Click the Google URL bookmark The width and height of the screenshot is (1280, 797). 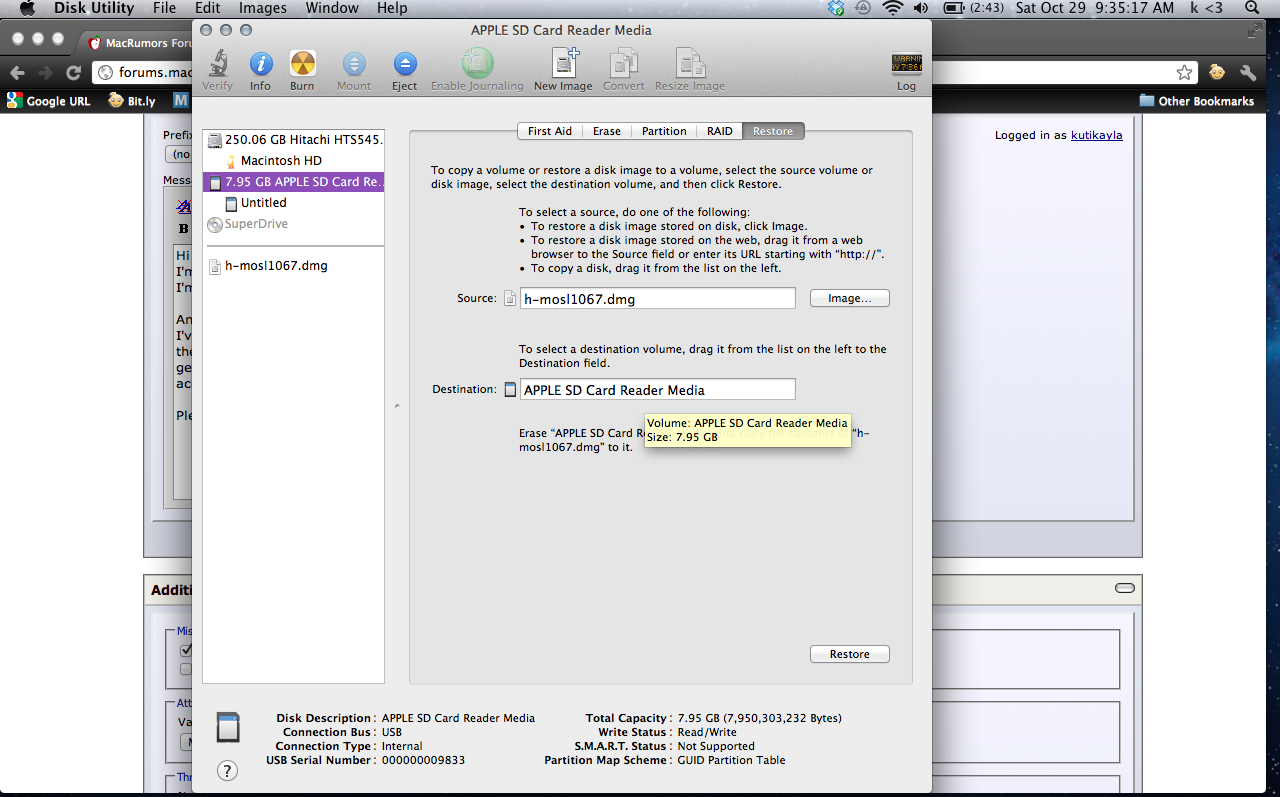[49, 101]
